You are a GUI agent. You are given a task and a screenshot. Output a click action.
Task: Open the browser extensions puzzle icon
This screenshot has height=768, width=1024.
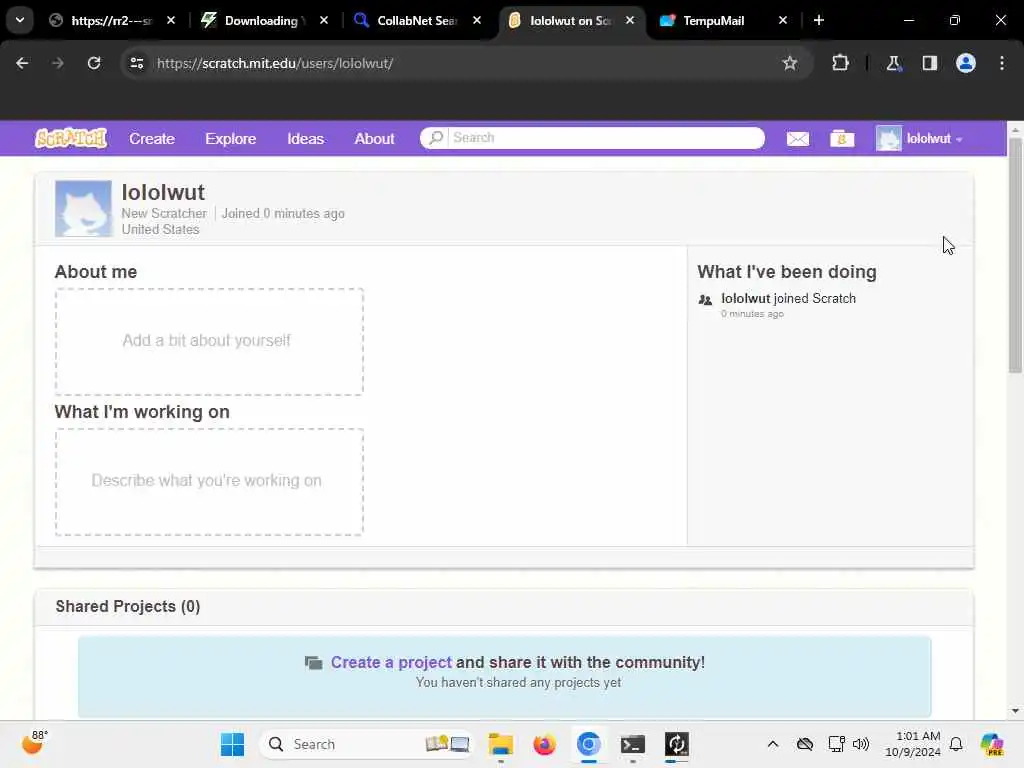pos(840,63)
